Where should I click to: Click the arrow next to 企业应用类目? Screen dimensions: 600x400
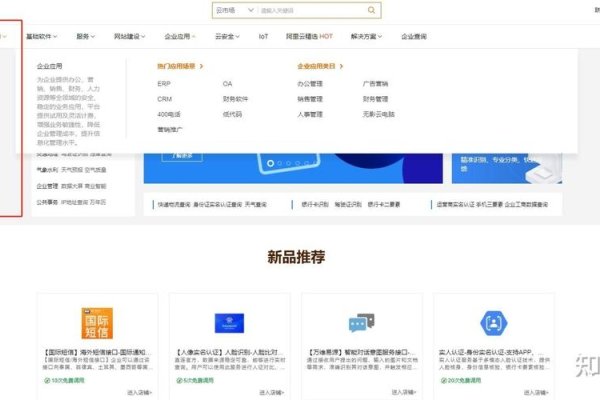coord(341,66)
